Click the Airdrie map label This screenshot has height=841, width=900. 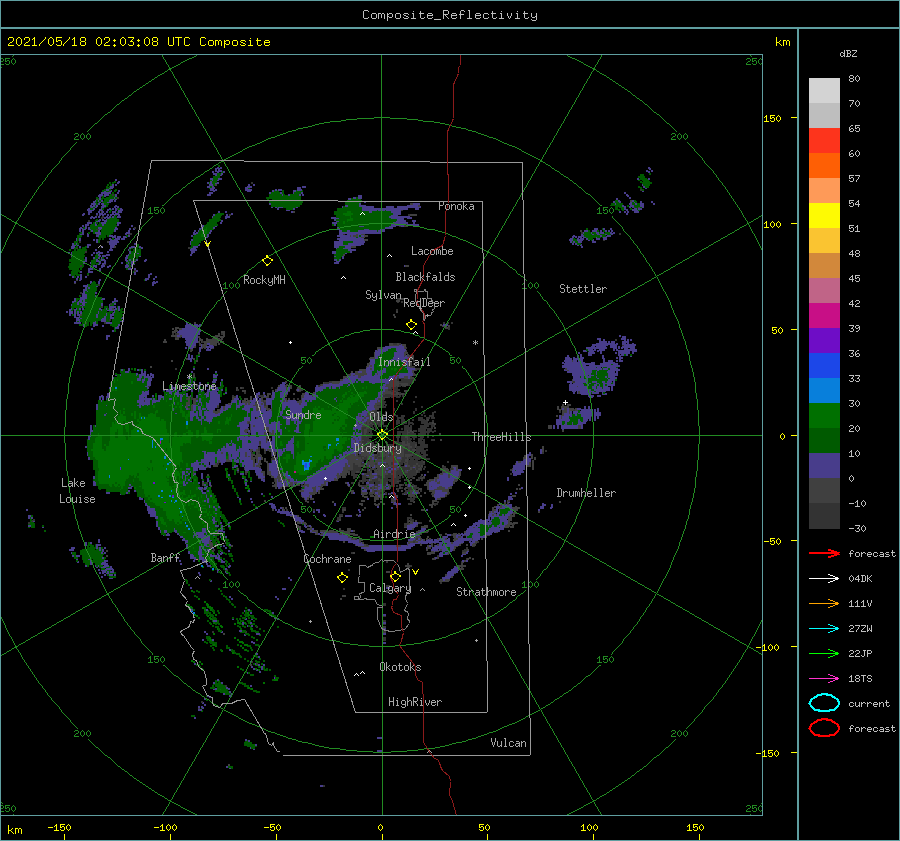tap(394, 534)
